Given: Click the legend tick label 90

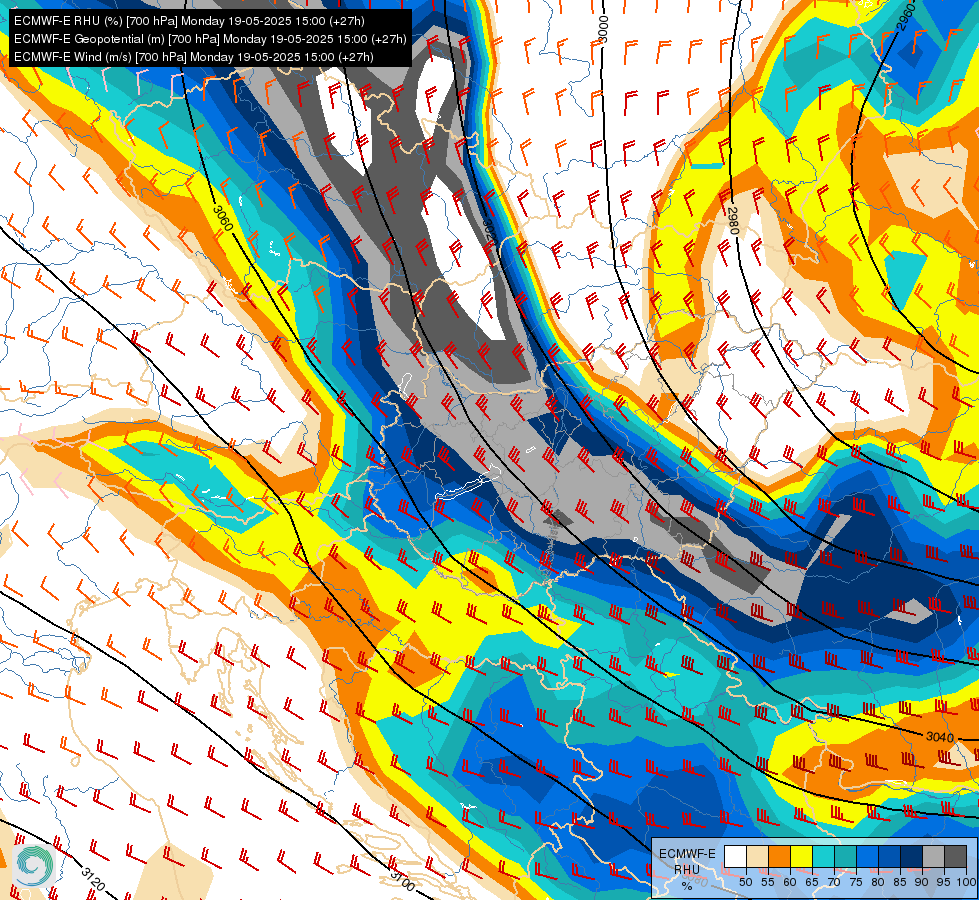Looking at the screenshot, I should (x=922, y=882).
